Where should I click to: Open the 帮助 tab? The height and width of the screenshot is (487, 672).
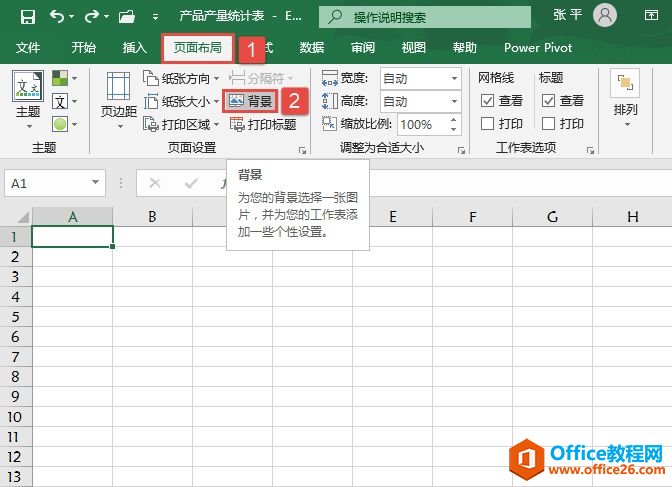pyautogui.click(x=465, y=48)
